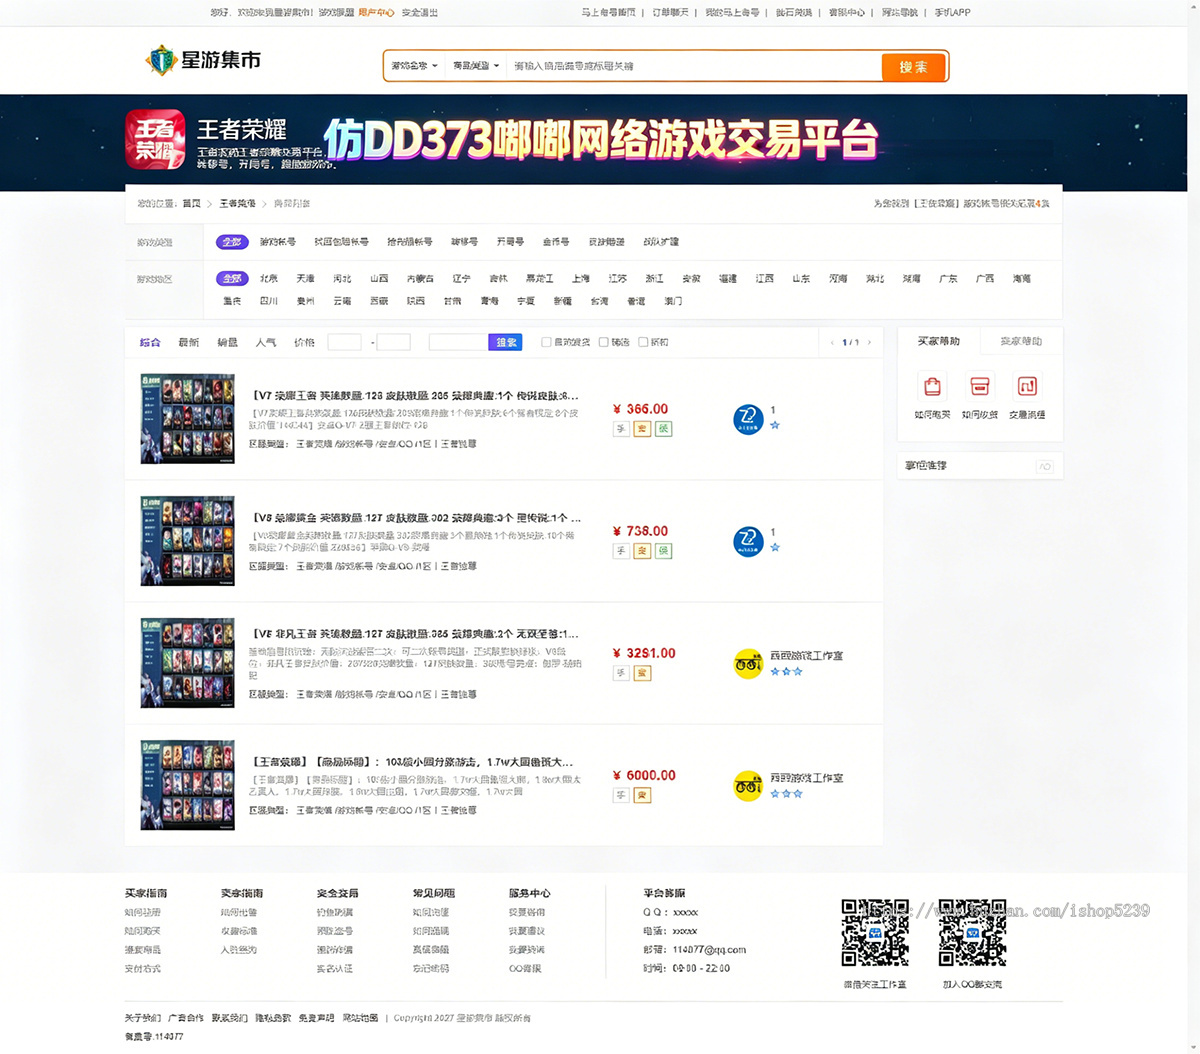This screenshot has height=1054, width=1200.
Task: Filter region by 澳门
Action: click(x=673, y=301)
